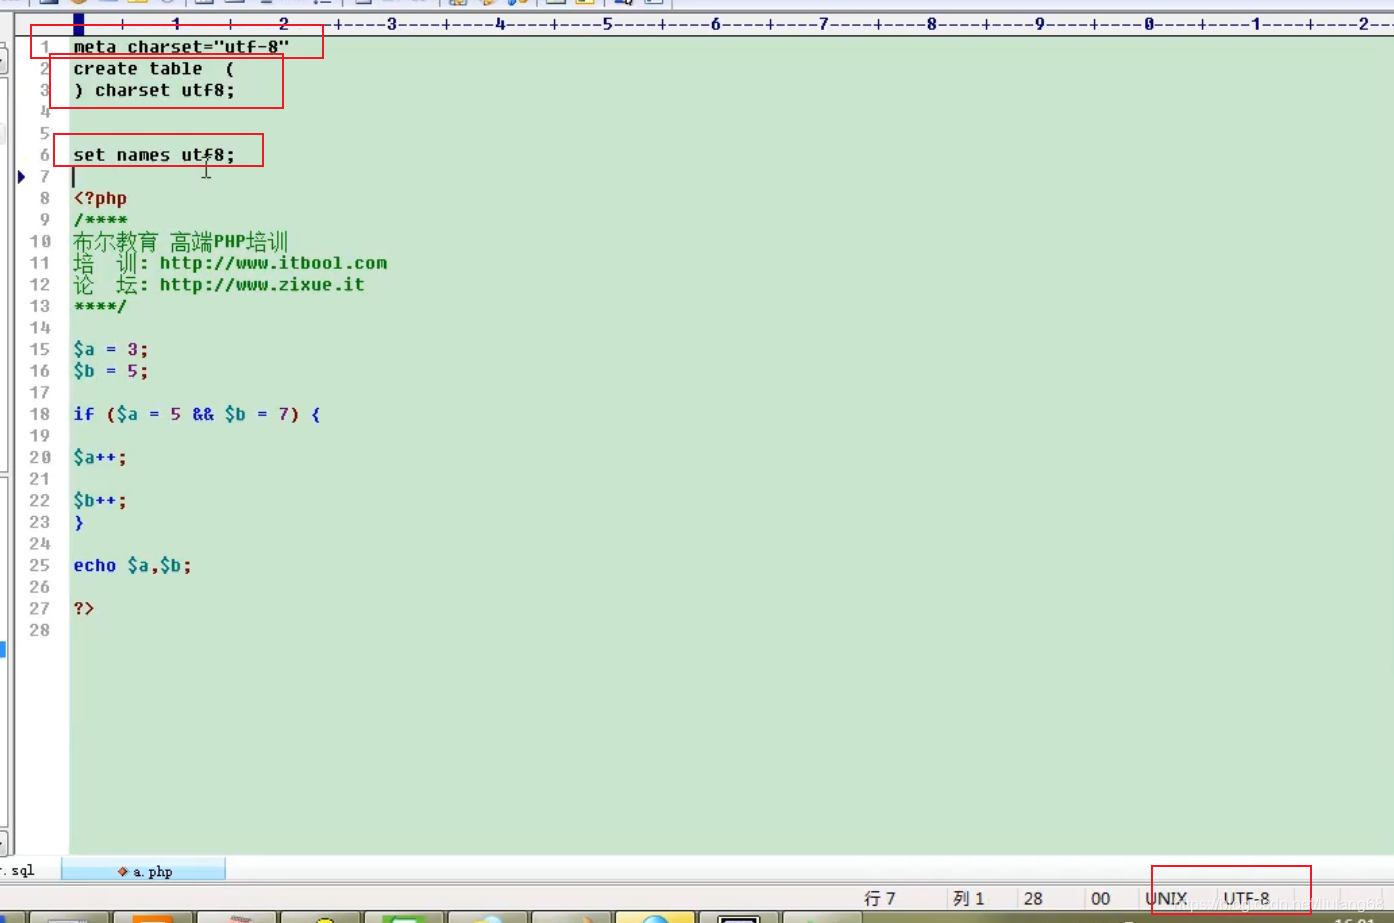
Task: Click the column ruler at mark 3
Action: tap(391, 23)
